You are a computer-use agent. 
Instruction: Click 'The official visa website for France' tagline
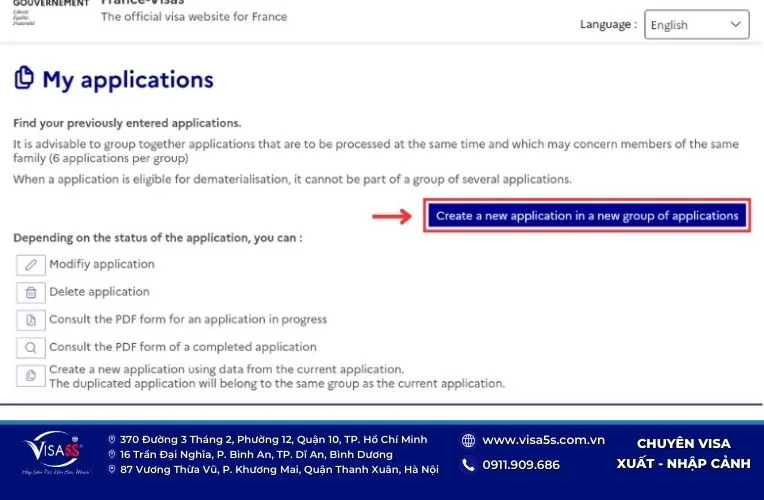(194, 17)
